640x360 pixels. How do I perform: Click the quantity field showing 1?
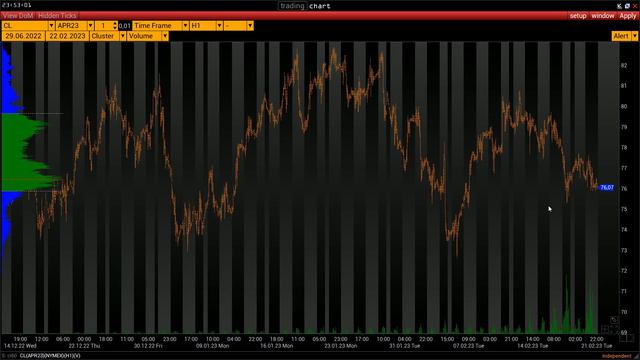coord(104,25)
